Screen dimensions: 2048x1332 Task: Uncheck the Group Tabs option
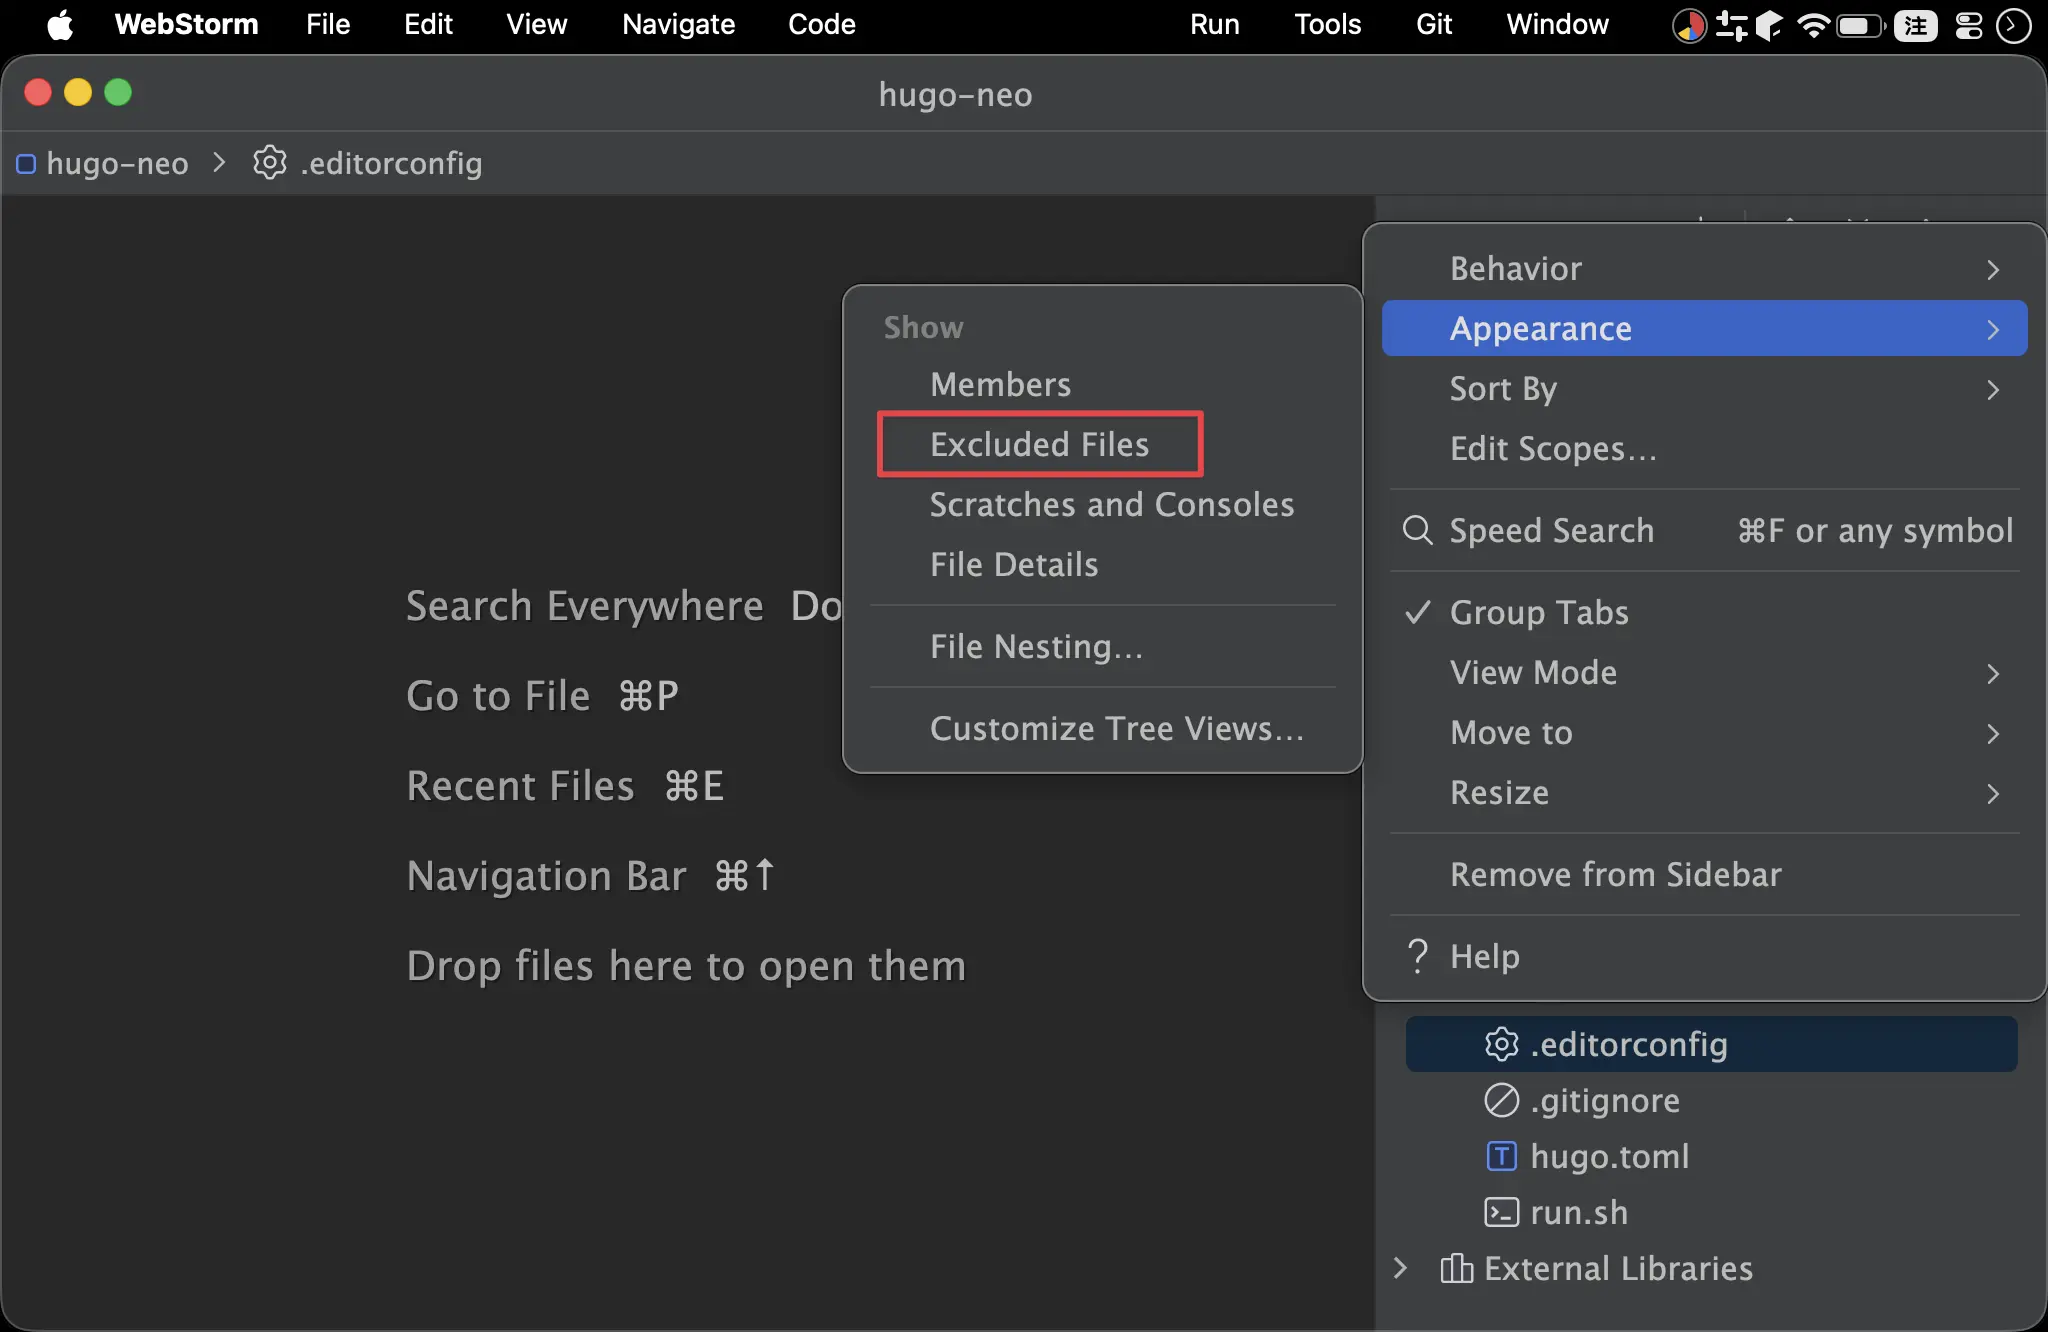(x=1704, y=612)
